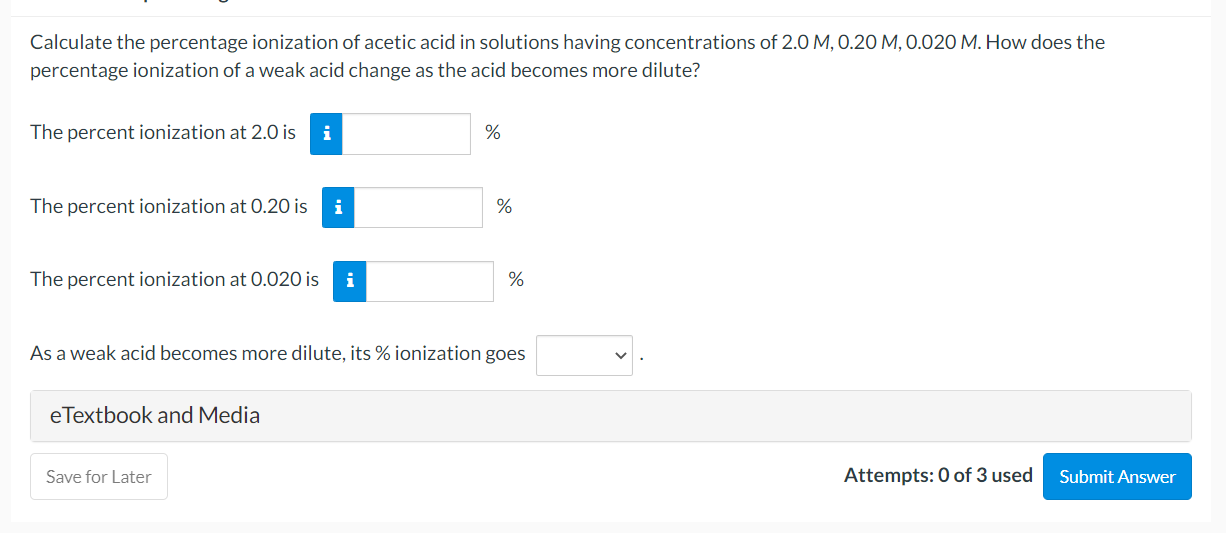Expand the eTextbook and Media section
Screen dimensions: 1226x533
155,415
